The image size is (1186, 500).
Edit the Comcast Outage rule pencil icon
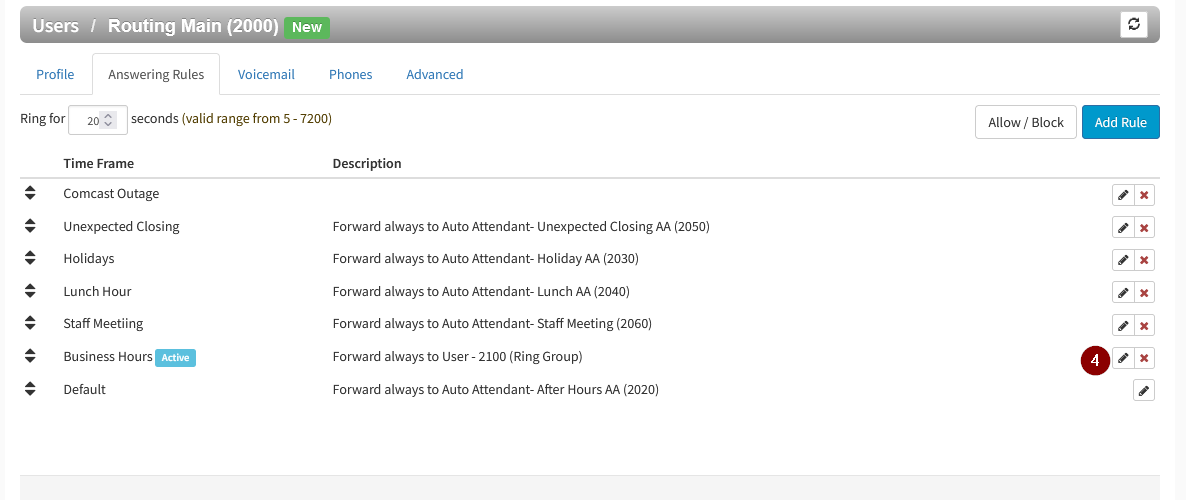[1123, 195]
